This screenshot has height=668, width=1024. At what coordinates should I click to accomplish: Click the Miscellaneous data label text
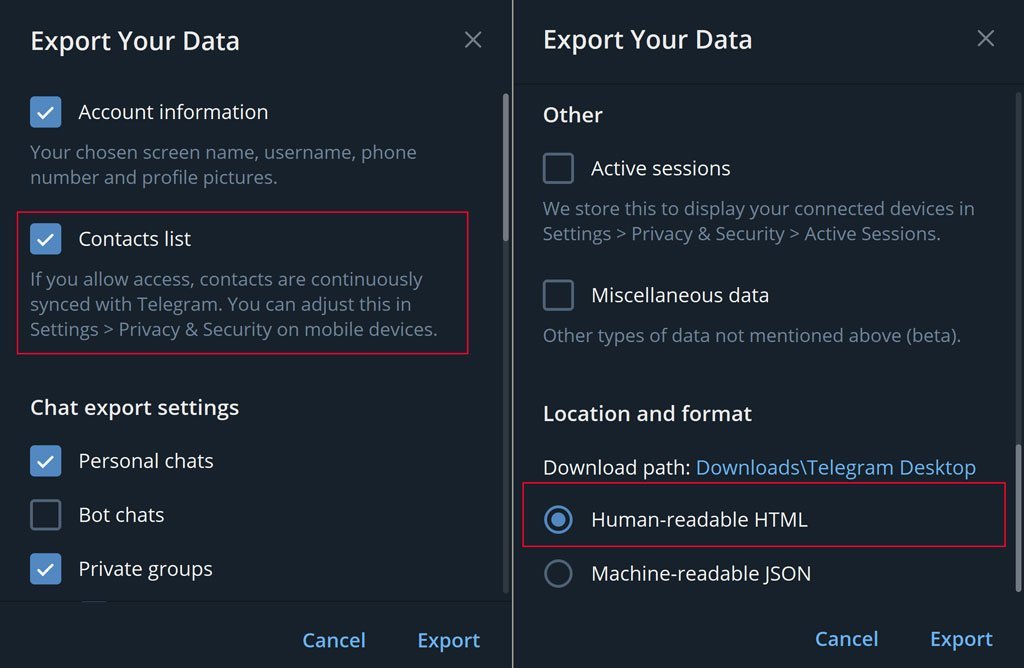click(x=680, y=295)
